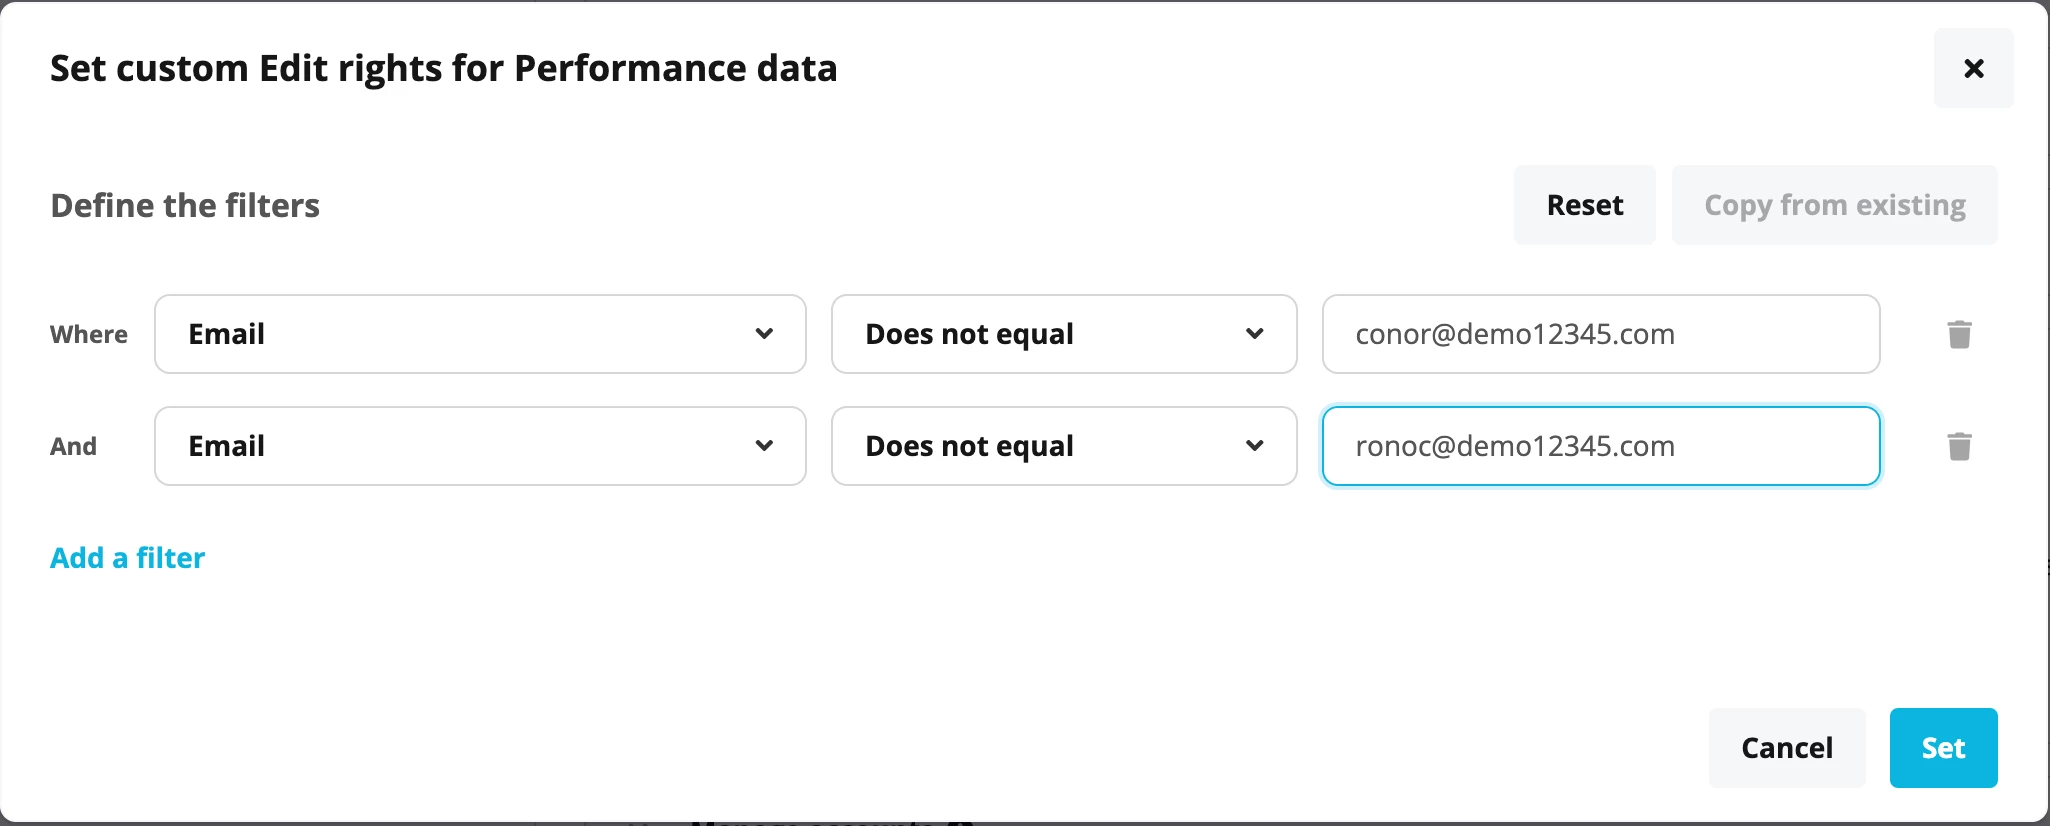
Task: Add a filter to the list
Action: click(127, 558)
